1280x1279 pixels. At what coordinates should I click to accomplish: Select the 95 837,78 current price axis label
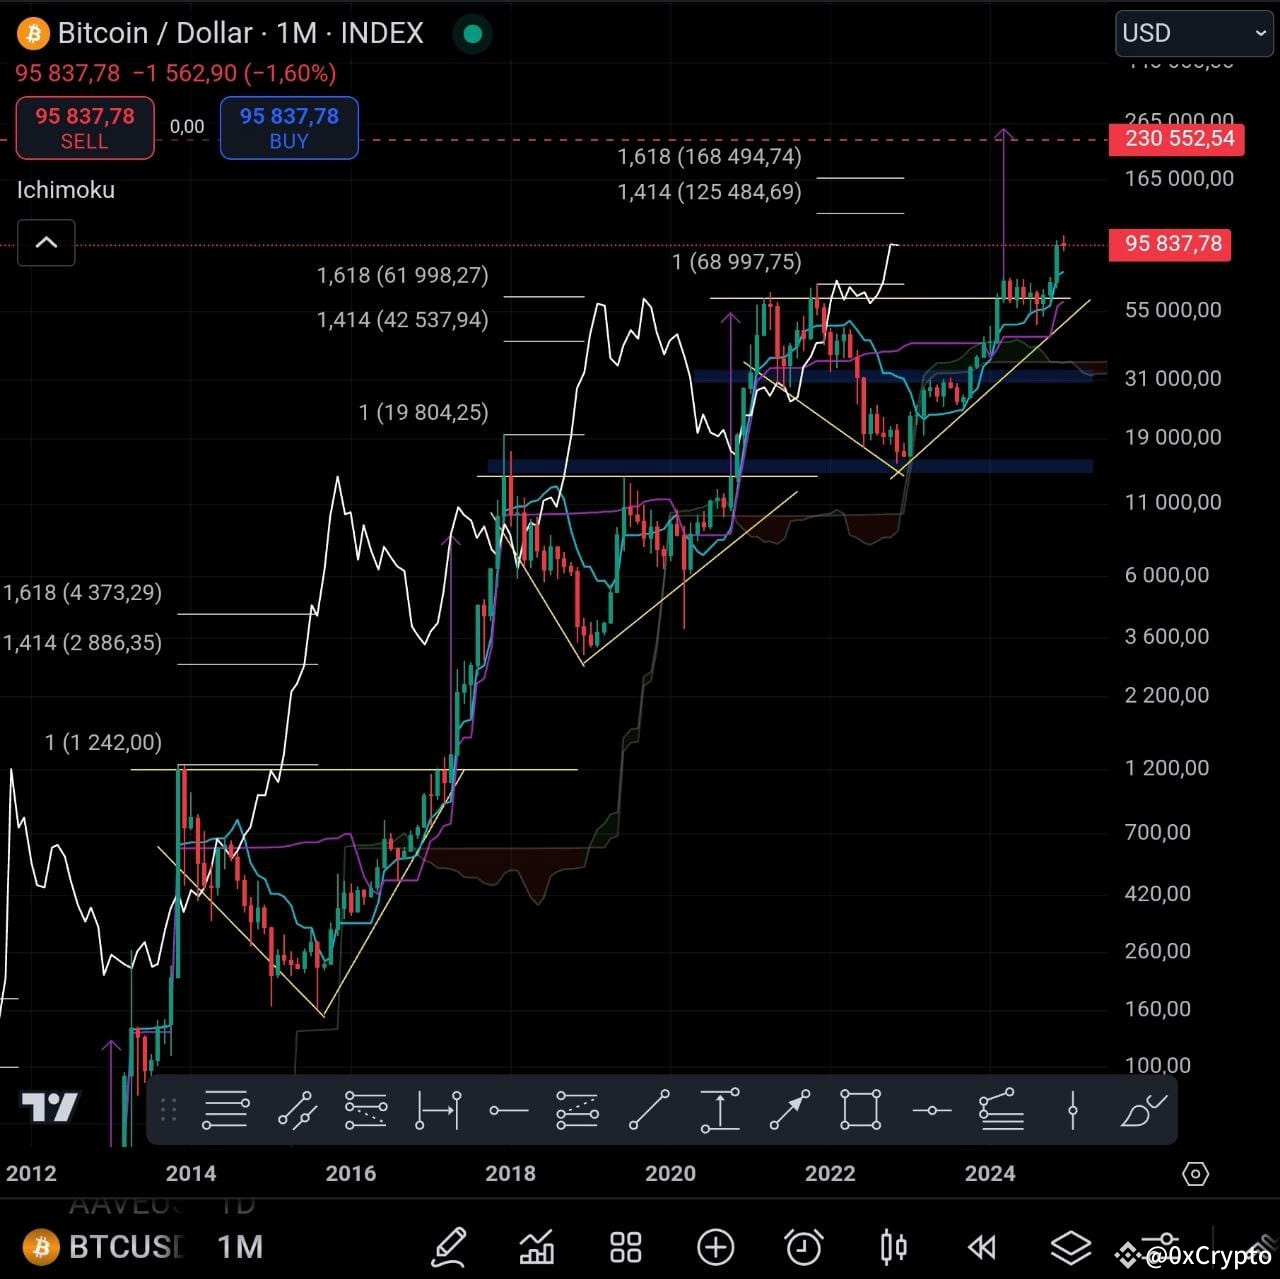(1171, 243)
